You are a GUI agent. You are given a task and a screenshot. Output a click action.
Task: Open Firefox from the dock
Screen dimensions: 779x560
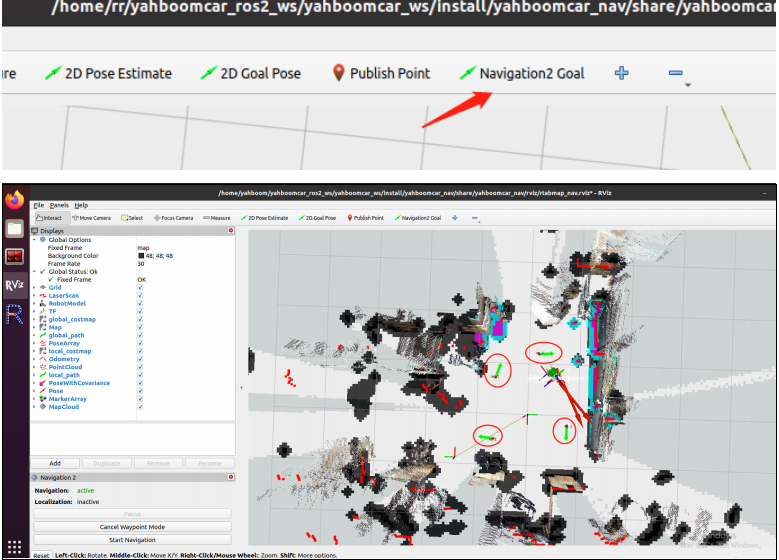[14, 200]
